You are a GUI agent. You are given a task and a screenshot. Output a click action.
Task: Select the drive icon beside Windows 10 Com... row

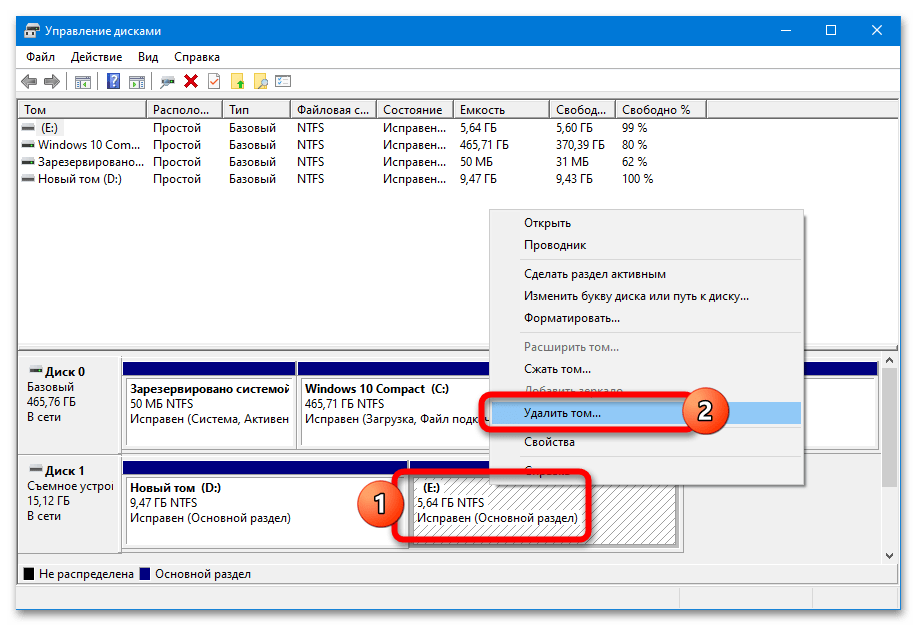(27, 145)
